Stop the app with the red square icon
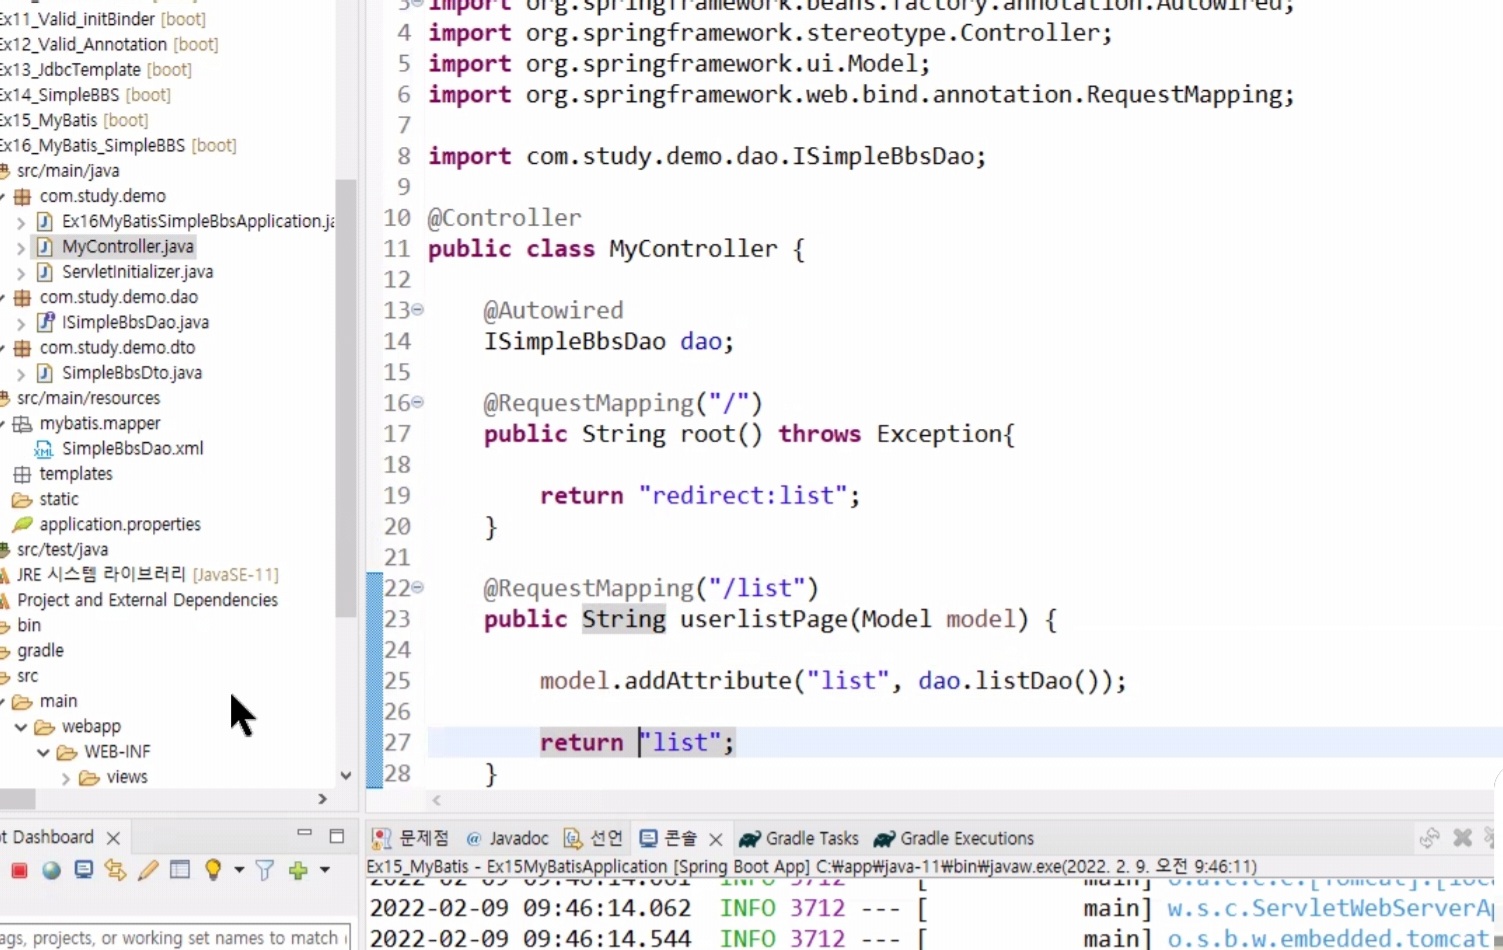This screenshot has width=1503, height=950. click(19, 871)
